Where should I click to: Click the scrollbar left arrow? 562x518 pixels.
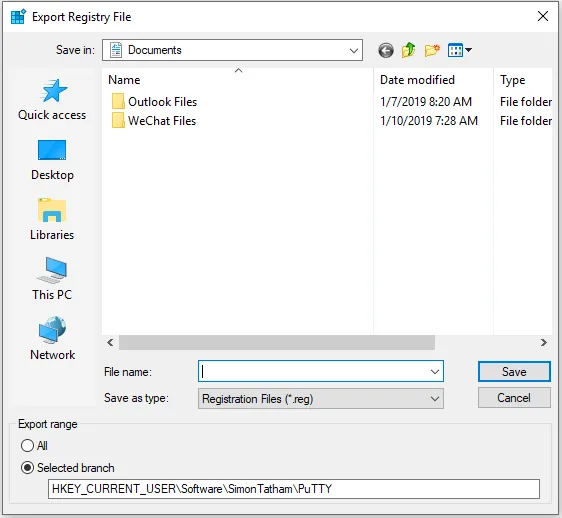coord(110,342)
